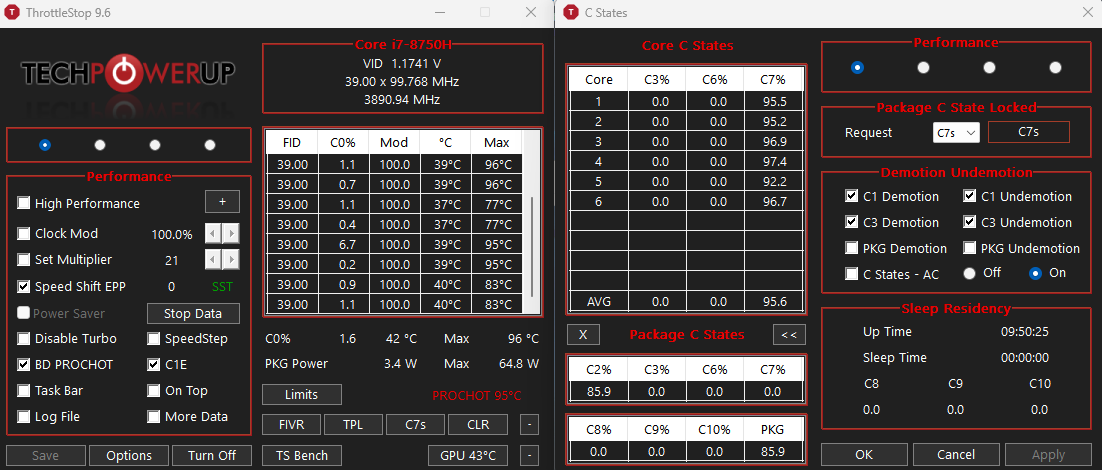Click PROCHOT 95°C status text
This screenshot has width=1102, height=470.
[477, 396]
